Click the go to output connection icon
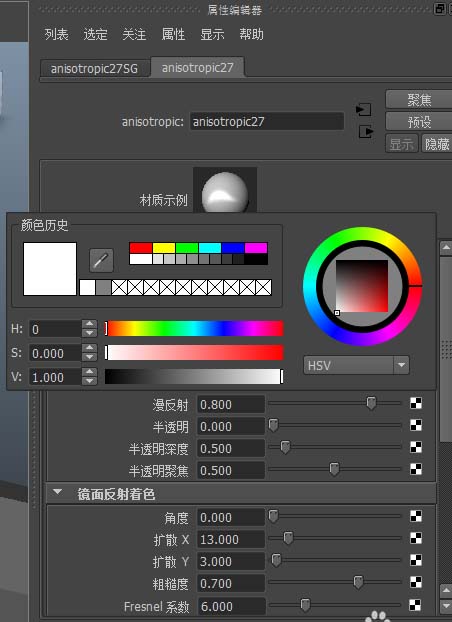Viewport: 452px width, 622px height. point(365,131)
